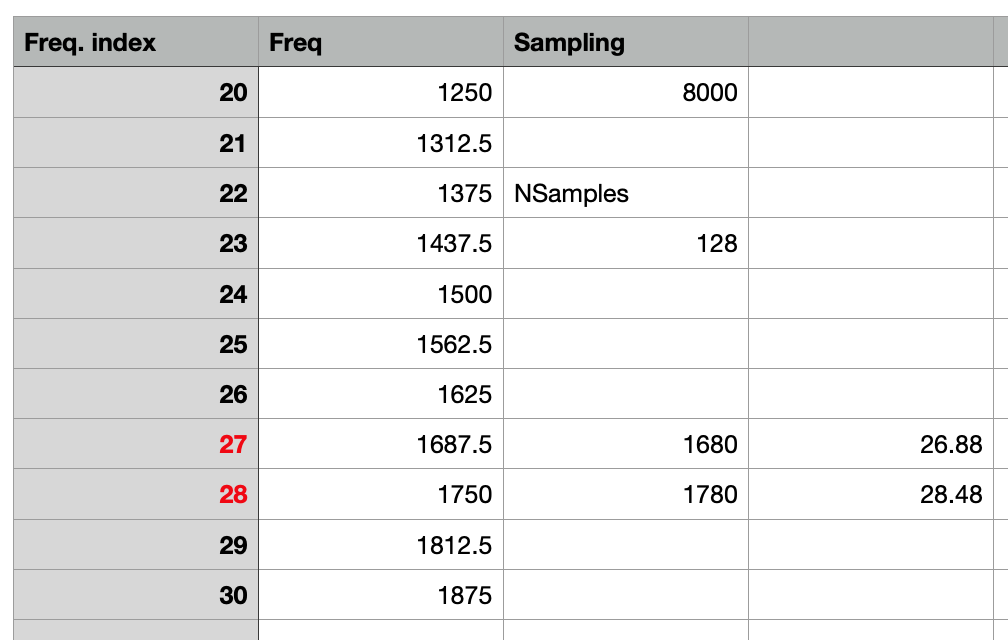1008x640 pixels.
Task: Select frequency cell 1312.5
Action: pyautogui.click(x=380, y=143)
